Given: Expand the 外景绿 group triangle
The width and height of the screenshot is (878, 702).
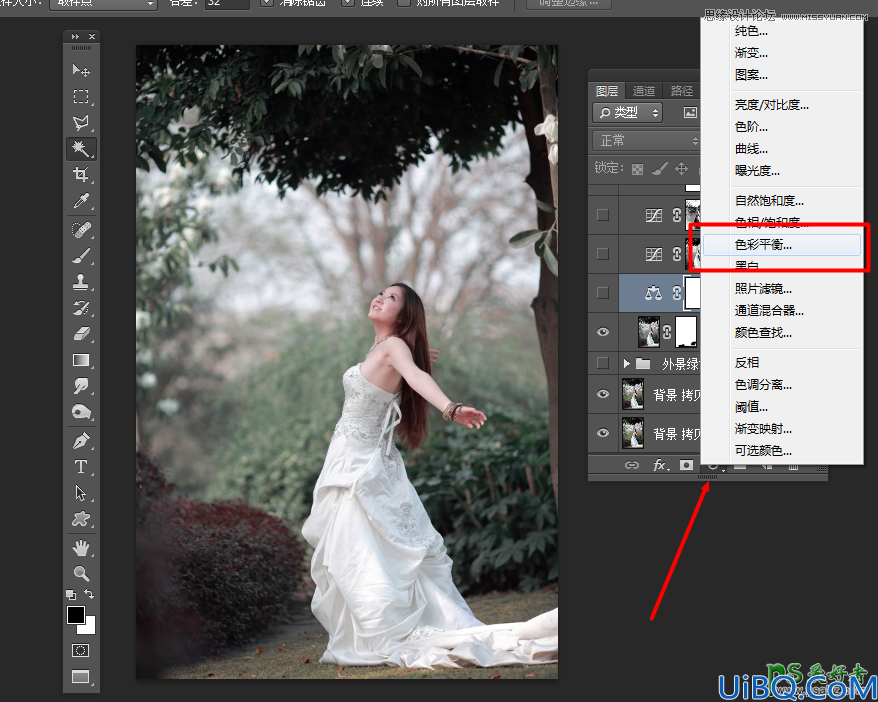Looking at the screenshot, I should point(627,364).
